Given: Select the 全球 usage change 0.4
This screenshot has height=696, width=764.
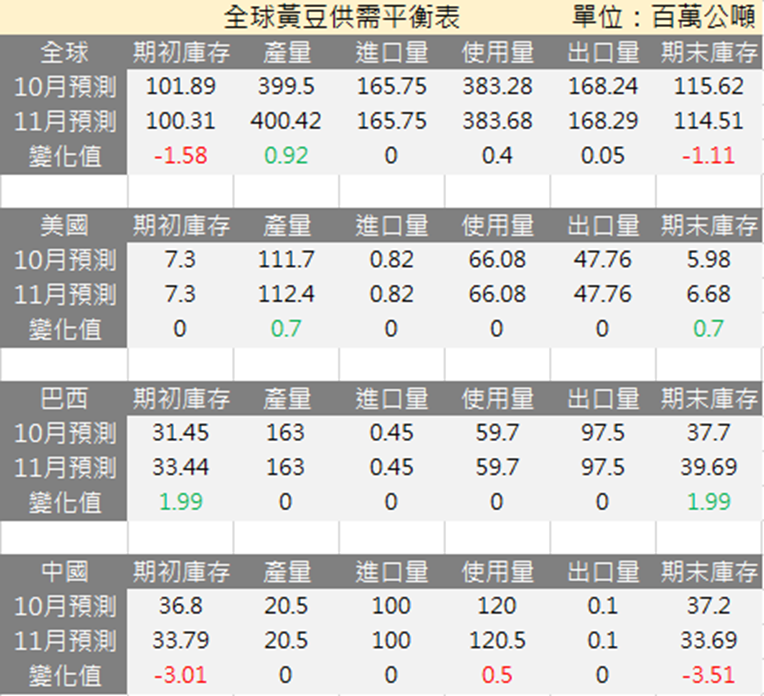Looking at the screenshot, I should pos(497,156).
